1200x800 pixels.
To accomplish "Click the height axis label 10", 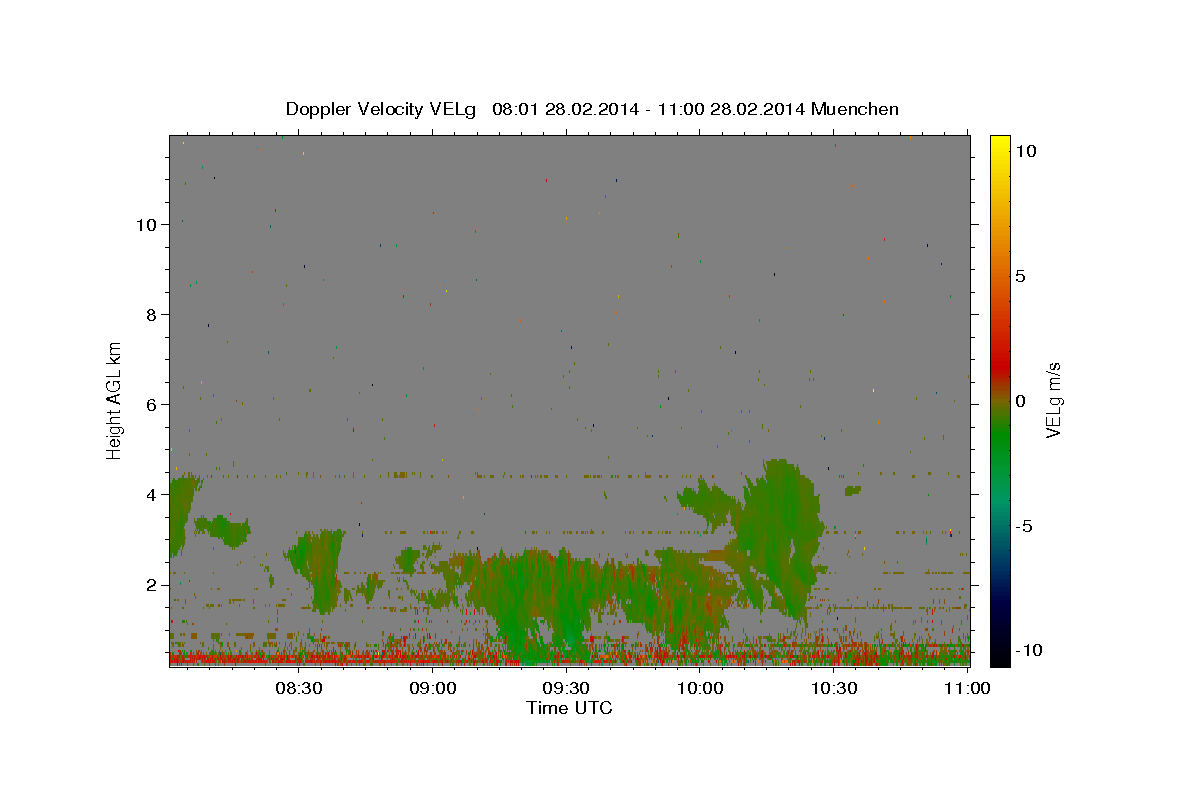I will (147, 224).
